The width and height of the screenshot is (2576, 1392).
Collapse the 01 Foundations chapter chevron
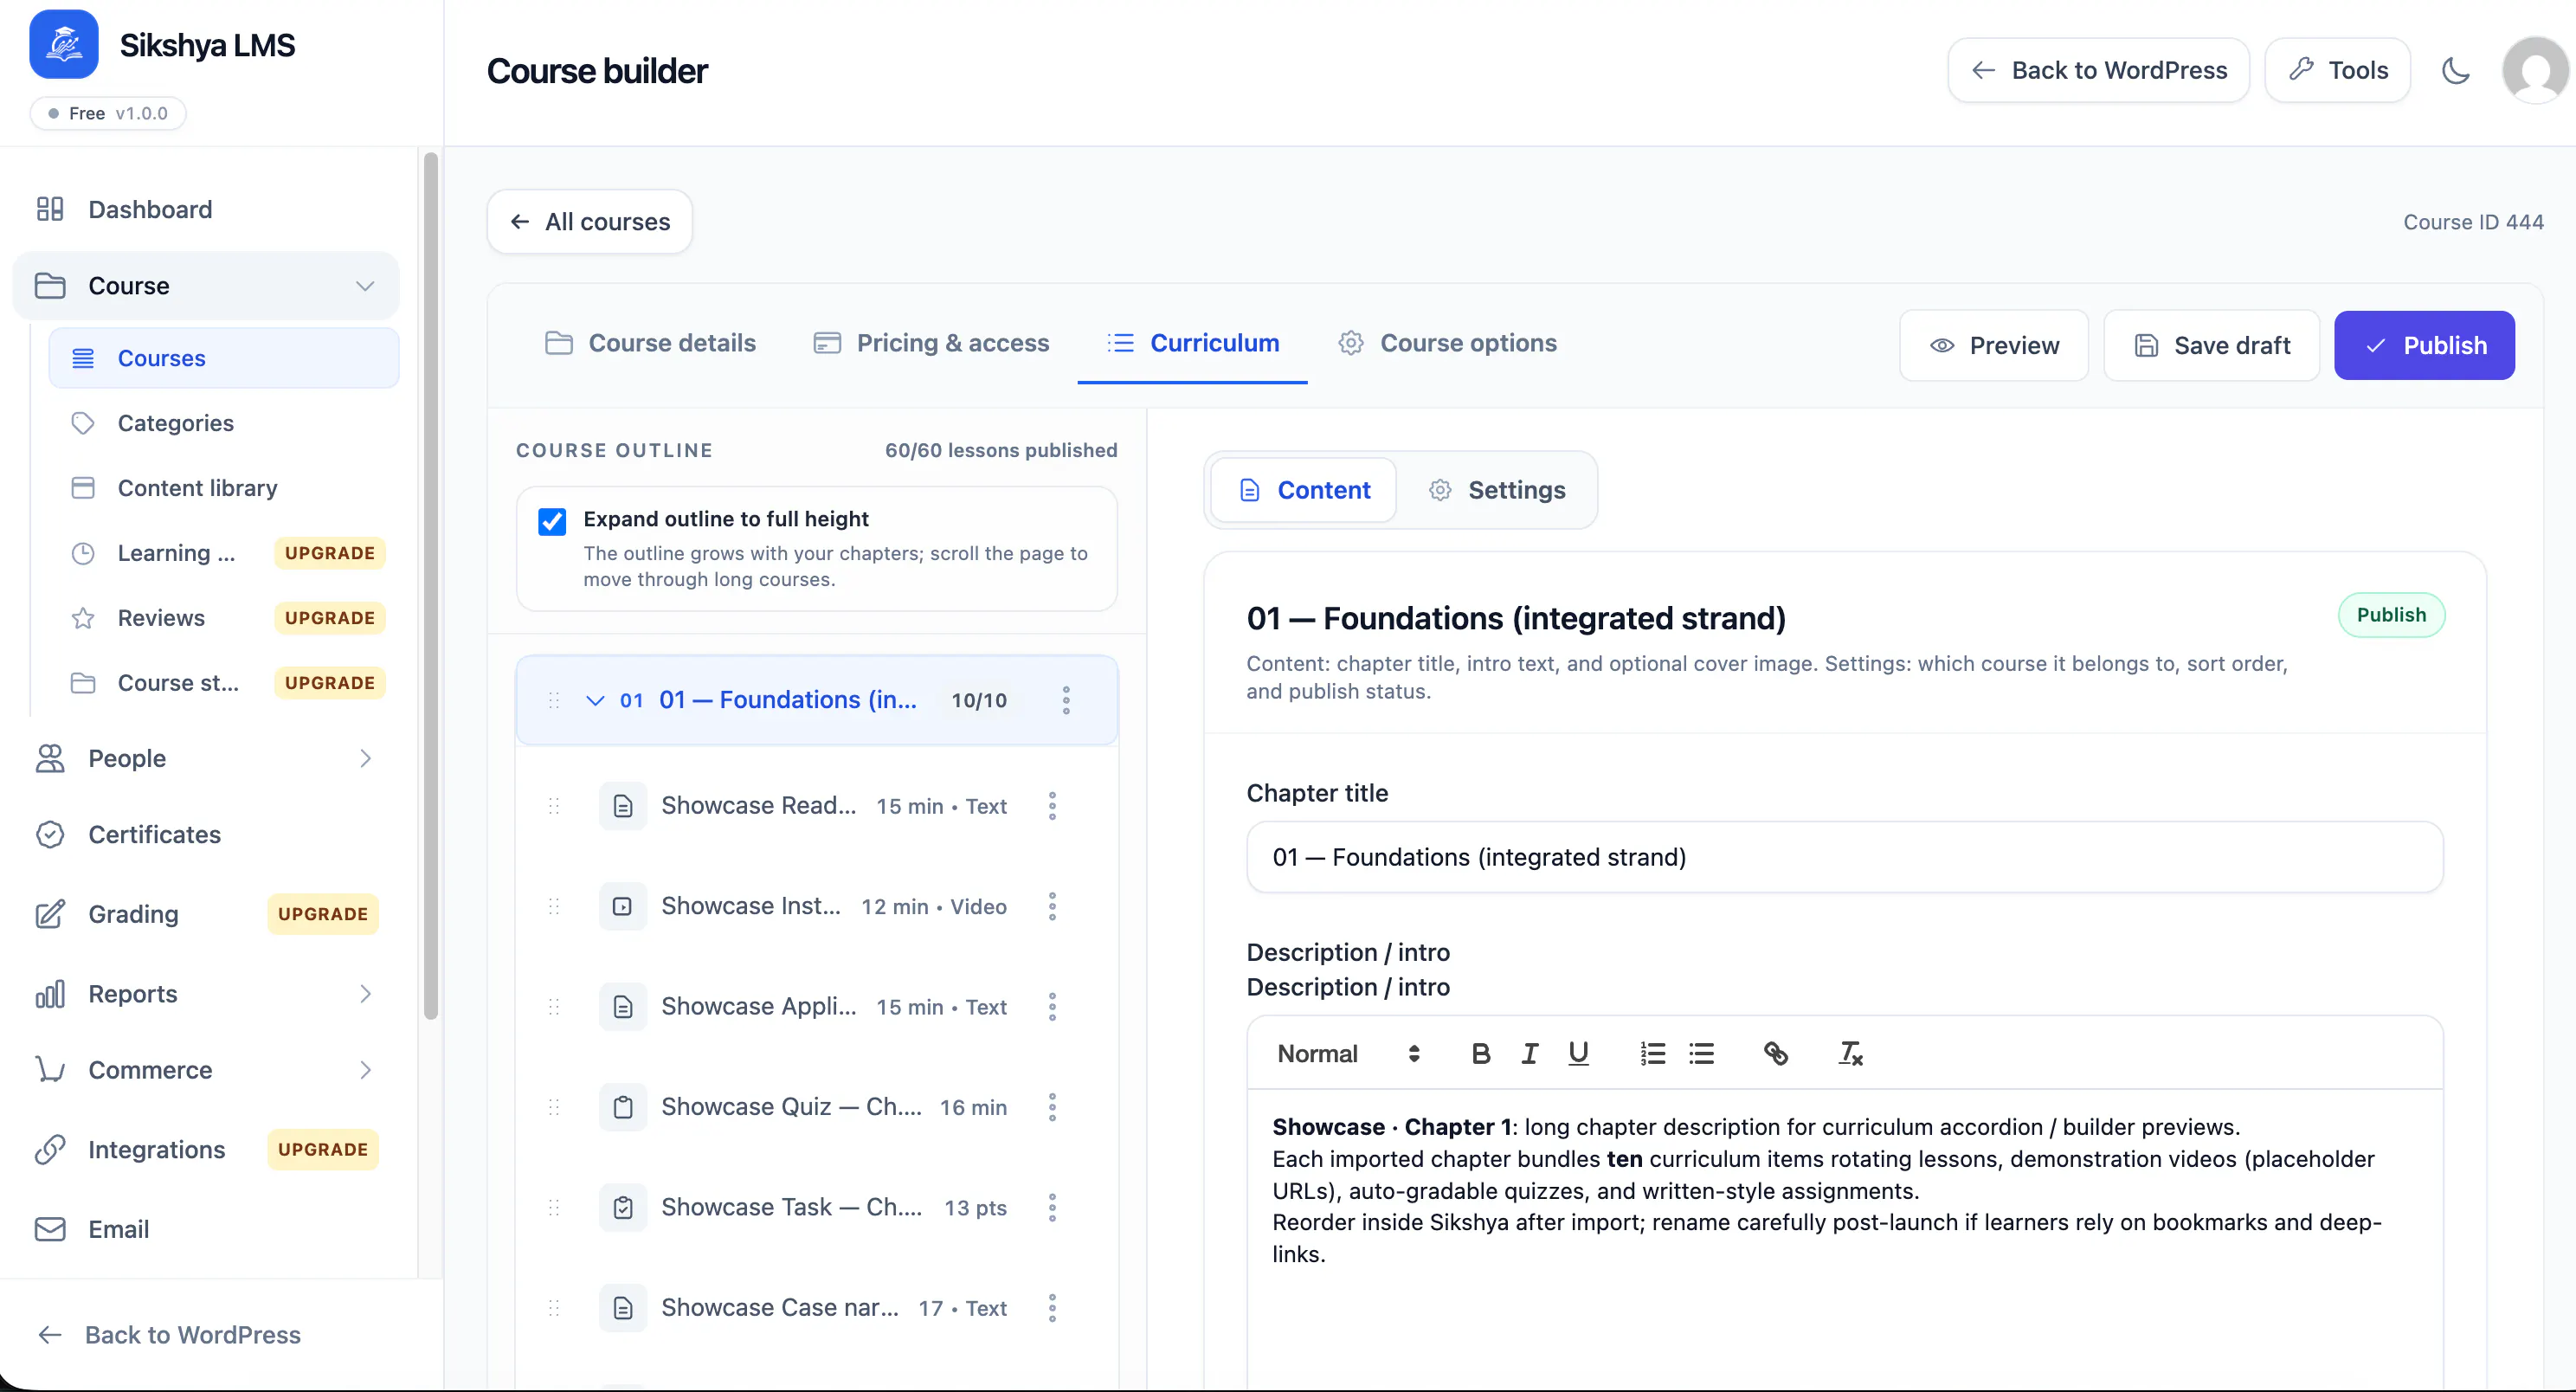595,700
